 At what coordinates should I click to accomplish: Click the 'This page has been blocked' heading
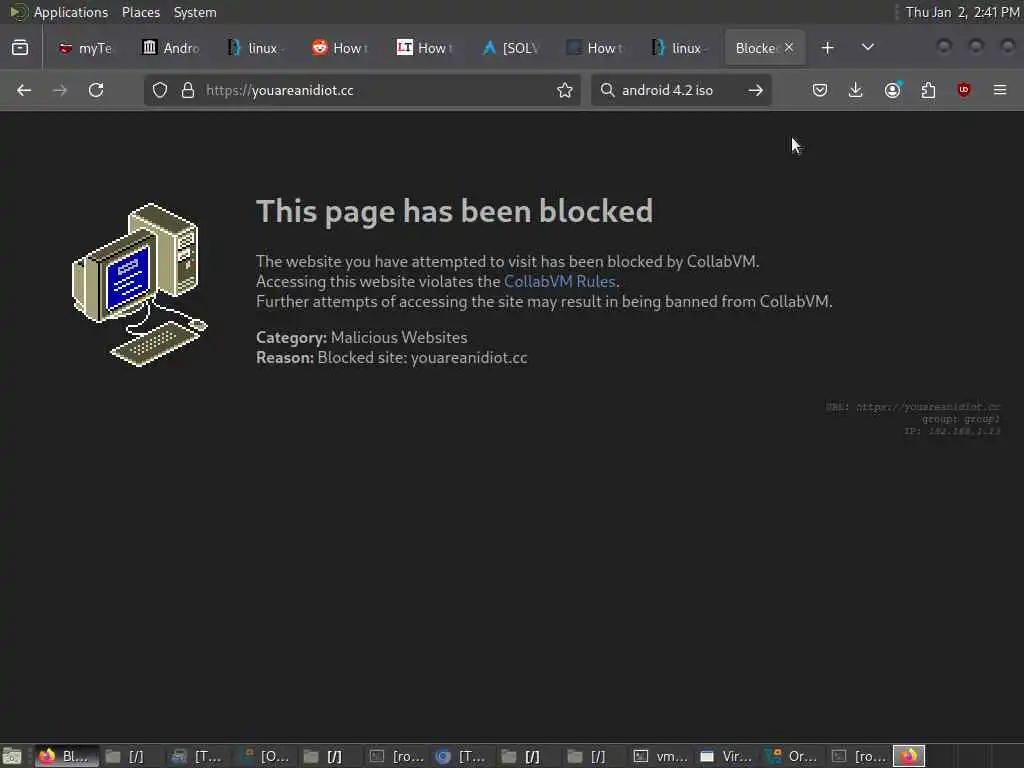[x=455, y=211]
